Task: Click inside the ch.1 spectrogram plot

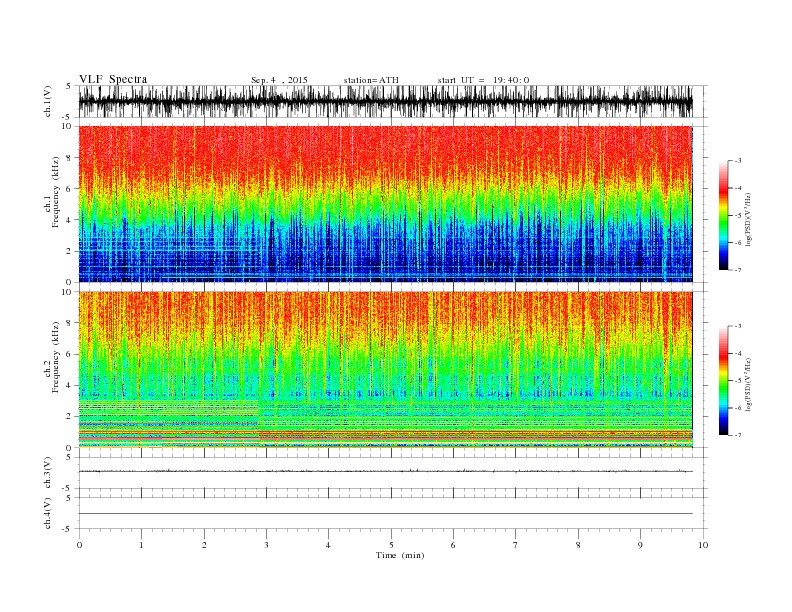Action: (x=385, y=204)
